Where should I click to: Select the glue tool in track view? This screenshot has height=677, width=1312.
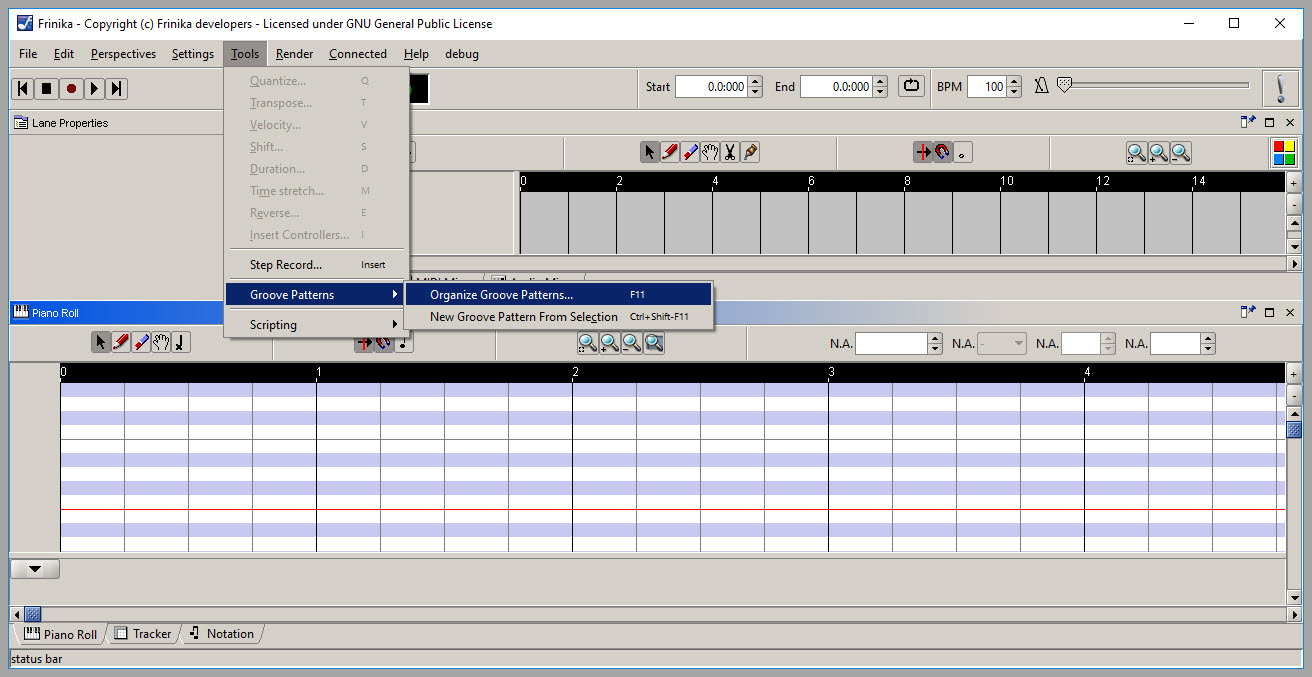(x=750, y=152)
